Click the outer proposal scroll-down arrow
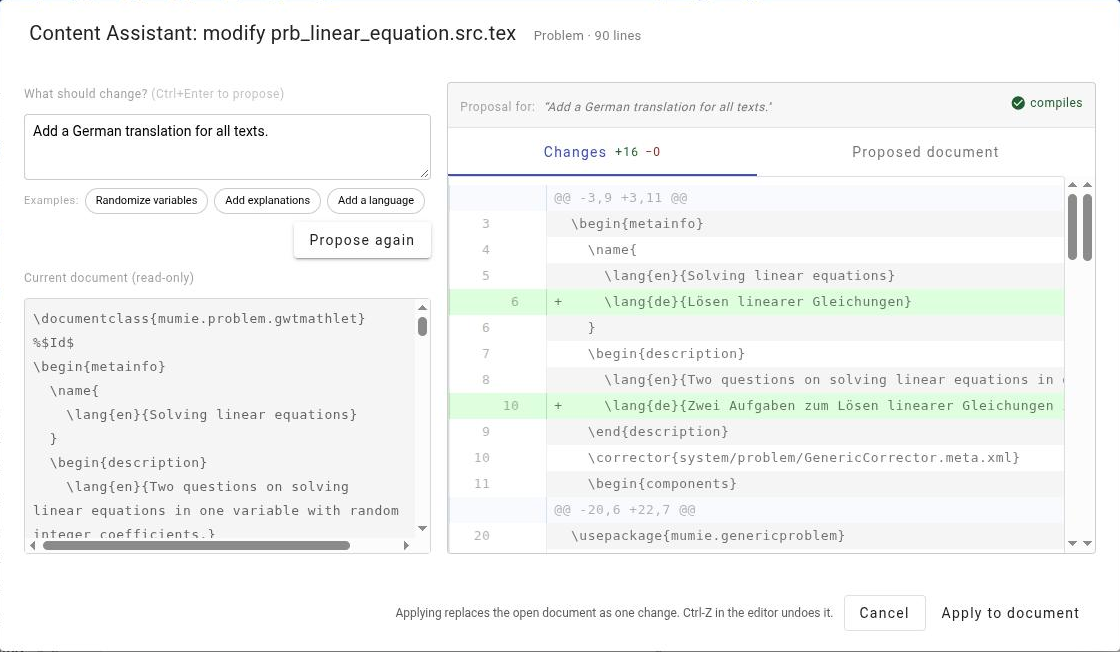This screenshot has width=1120, height=652. [x=1087, y=543]
